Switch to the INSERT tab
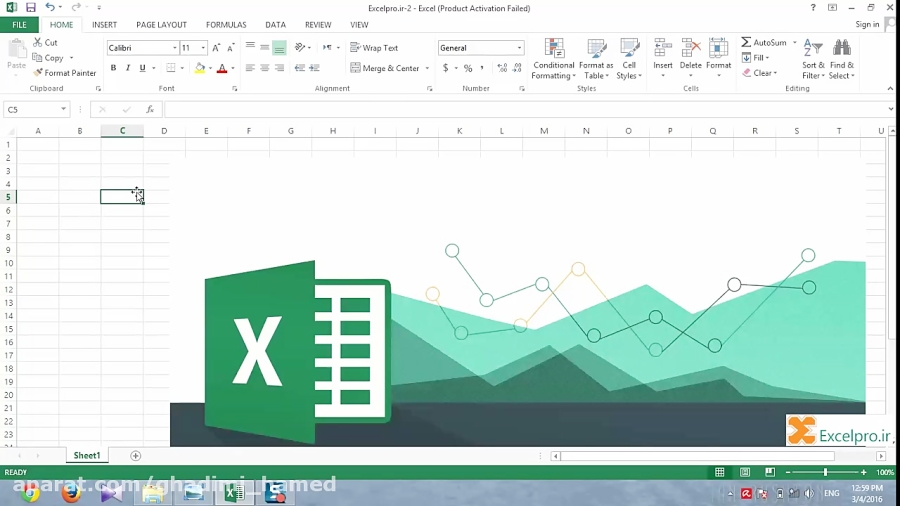Viewport: 900px width, 506px height. [104, 25]
